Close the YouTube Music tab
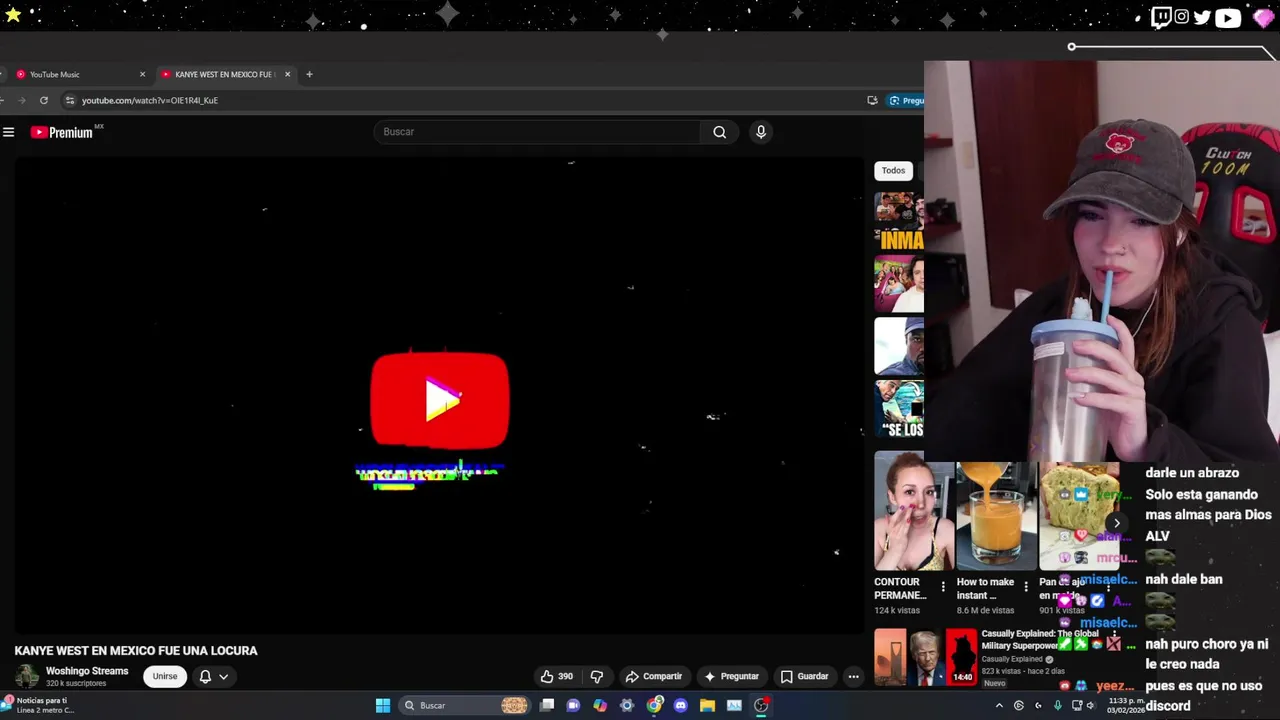This screenshot has height=720, width=1280. pyautogui.click(x=142, y=74)
